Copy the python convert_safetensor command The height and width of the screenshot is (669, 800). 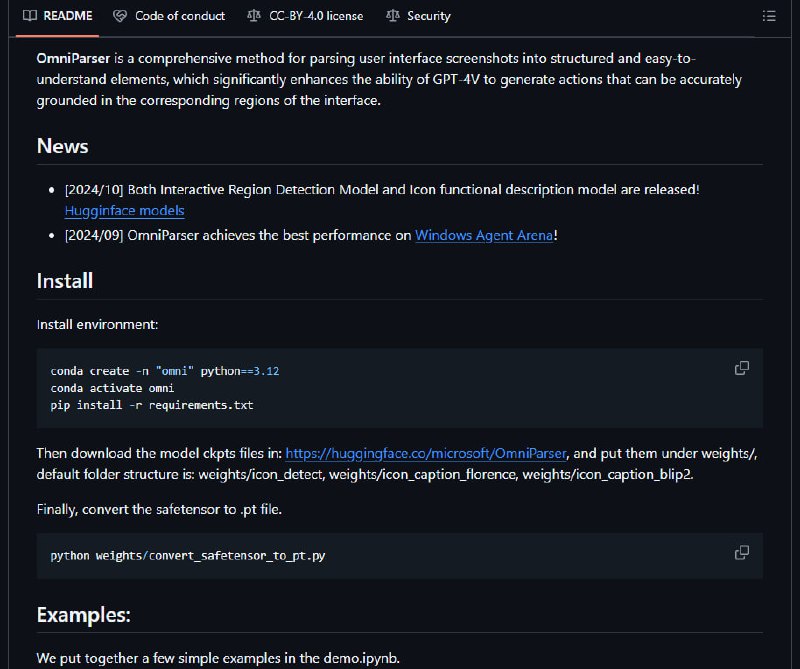click(x=741, y=553)
